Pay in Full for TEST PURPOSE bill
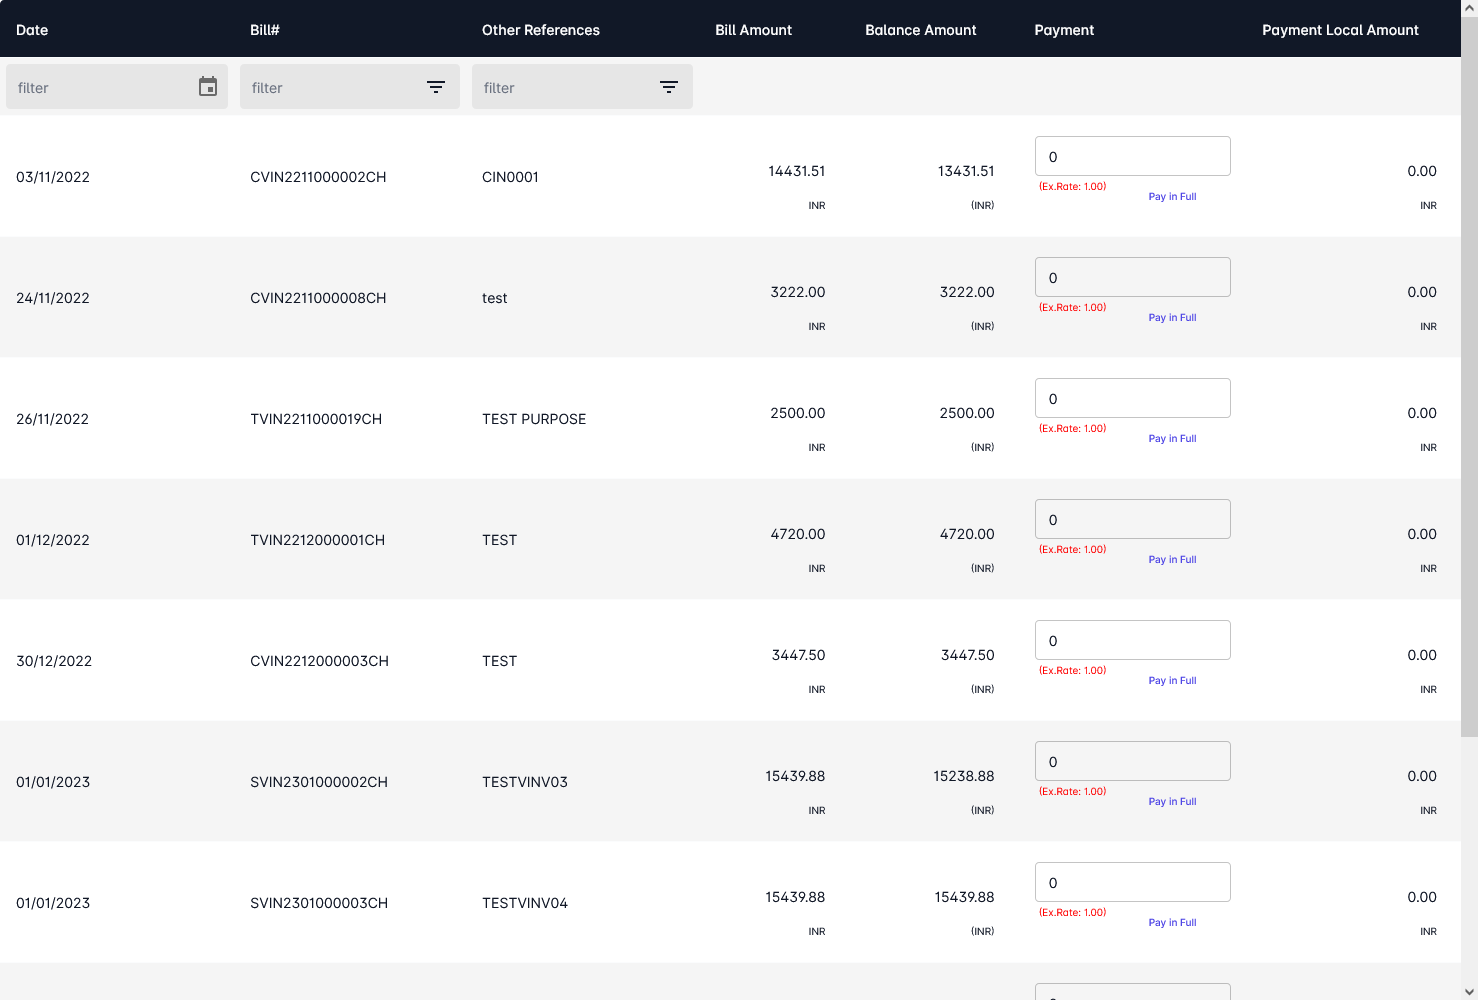This screenshot has height=1000, width=1478. coord(1172,439)
